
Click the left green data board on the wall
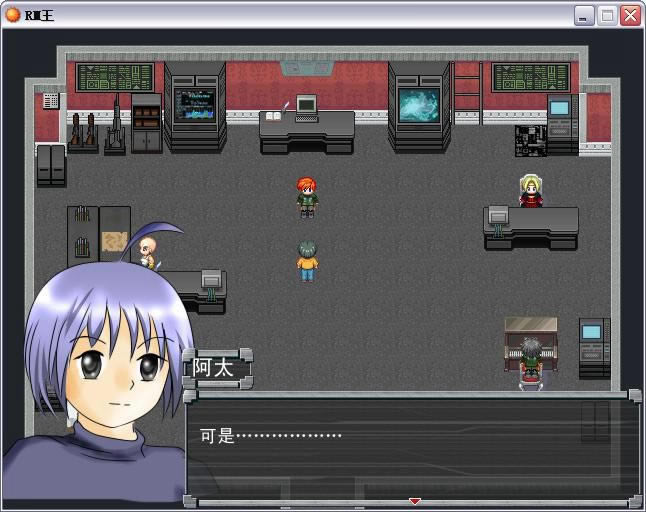(x=115, y=77)
